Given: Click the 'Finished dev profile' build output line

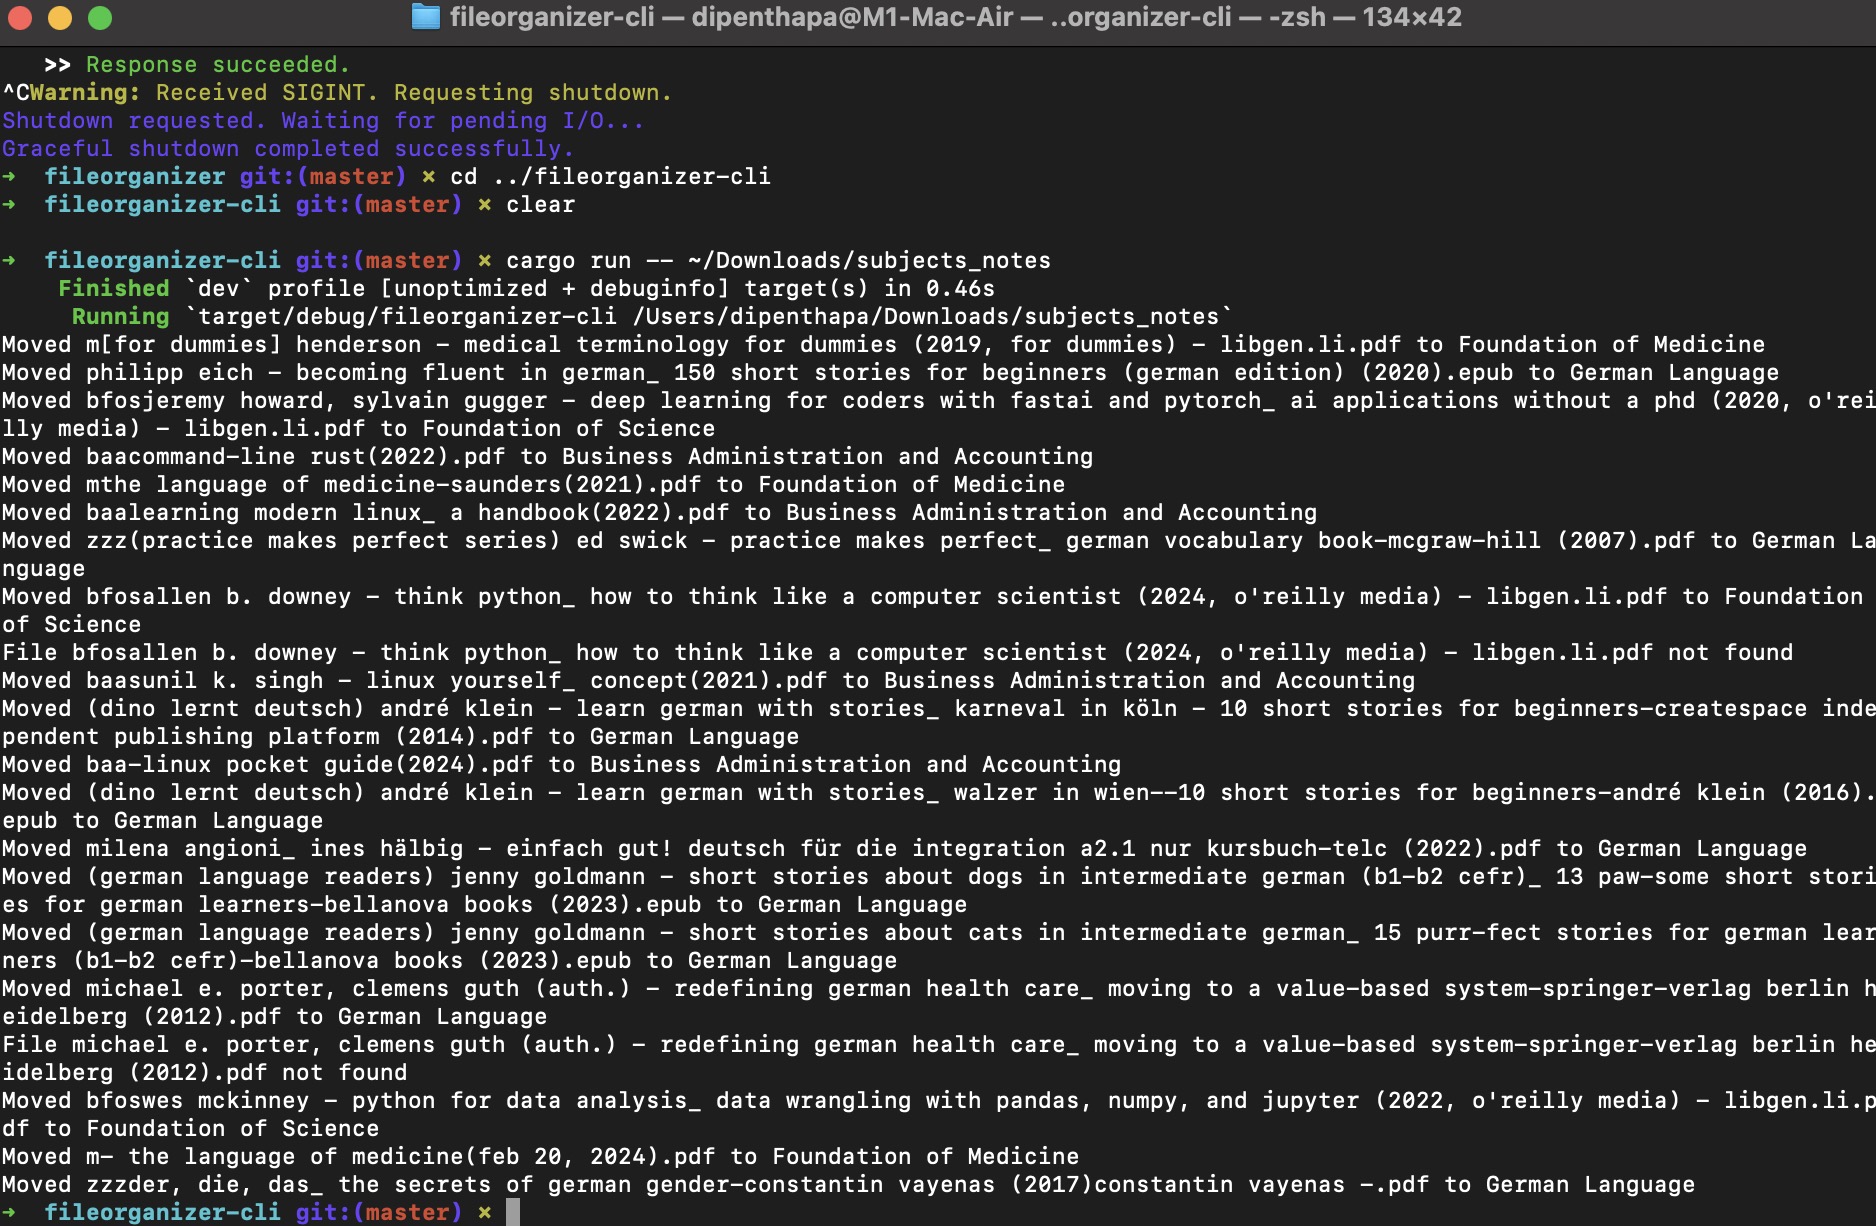Looking at the screenshot, I should 525,288.
